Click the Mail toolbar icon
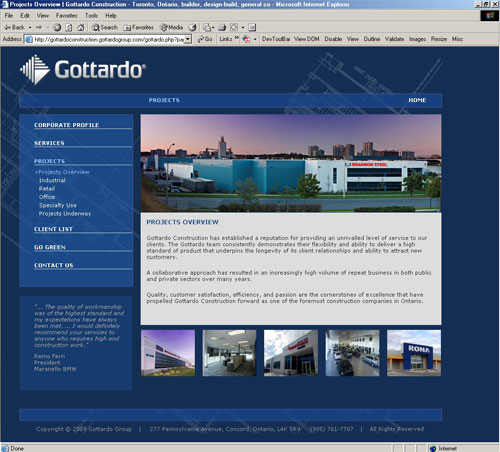Viewport: 500px width, 452px height. point(207,27)
